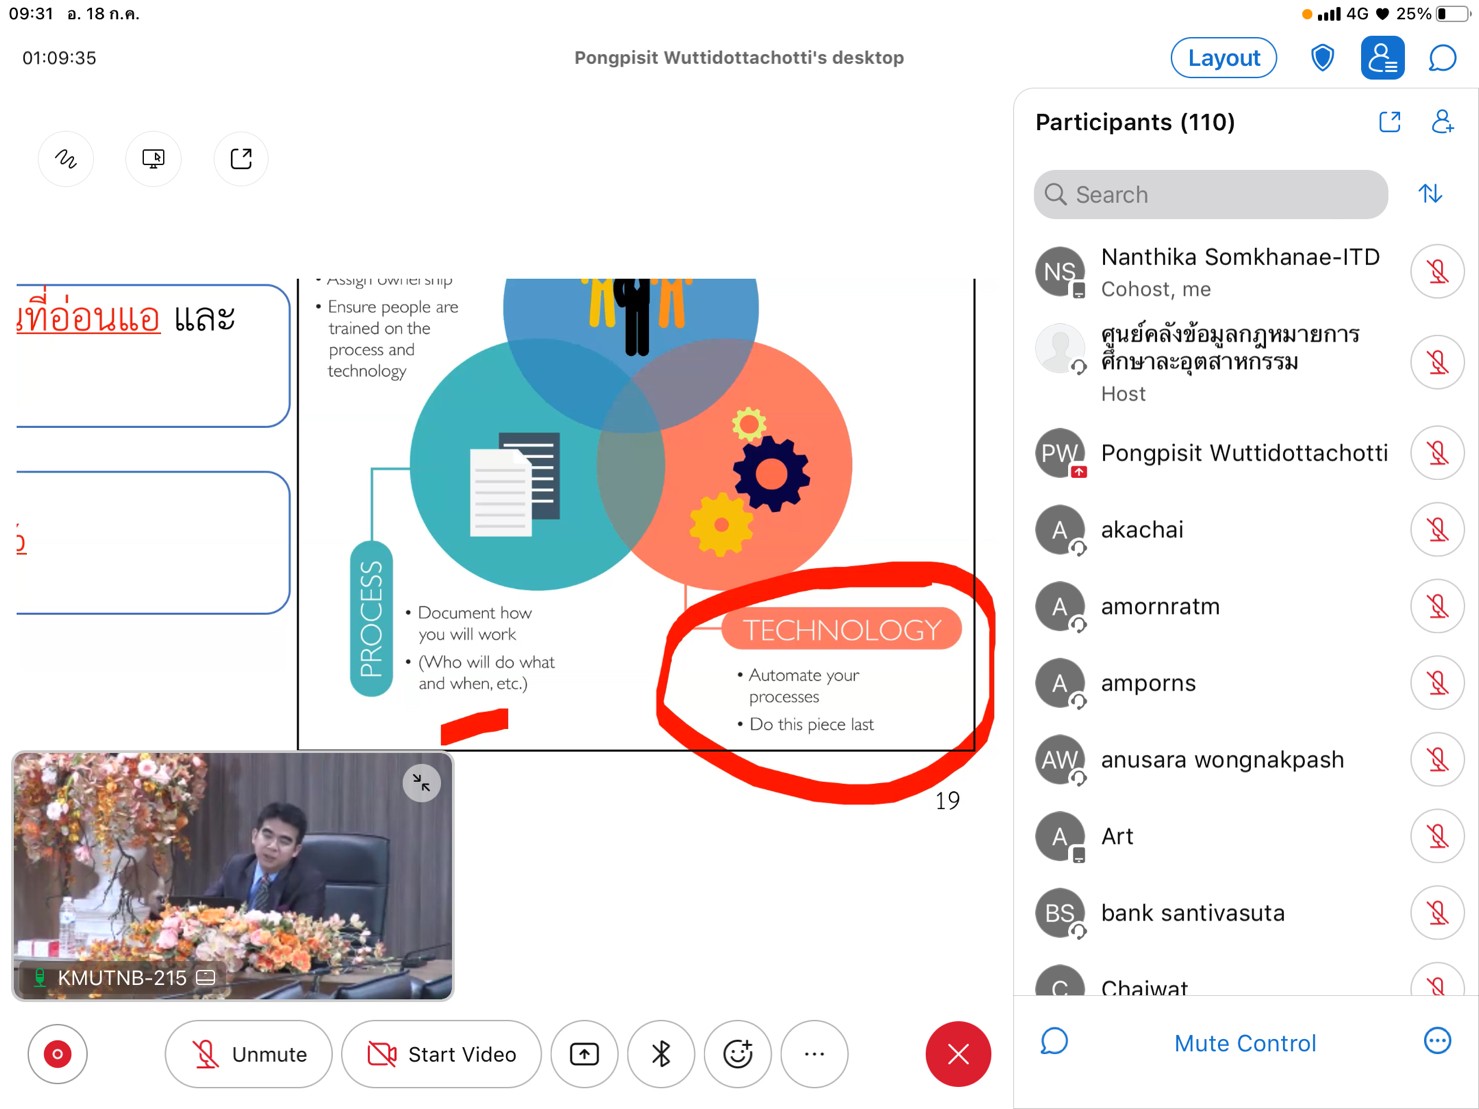
Task: Toggle mute for bank santivasuta
Action: coord(1437,913)
